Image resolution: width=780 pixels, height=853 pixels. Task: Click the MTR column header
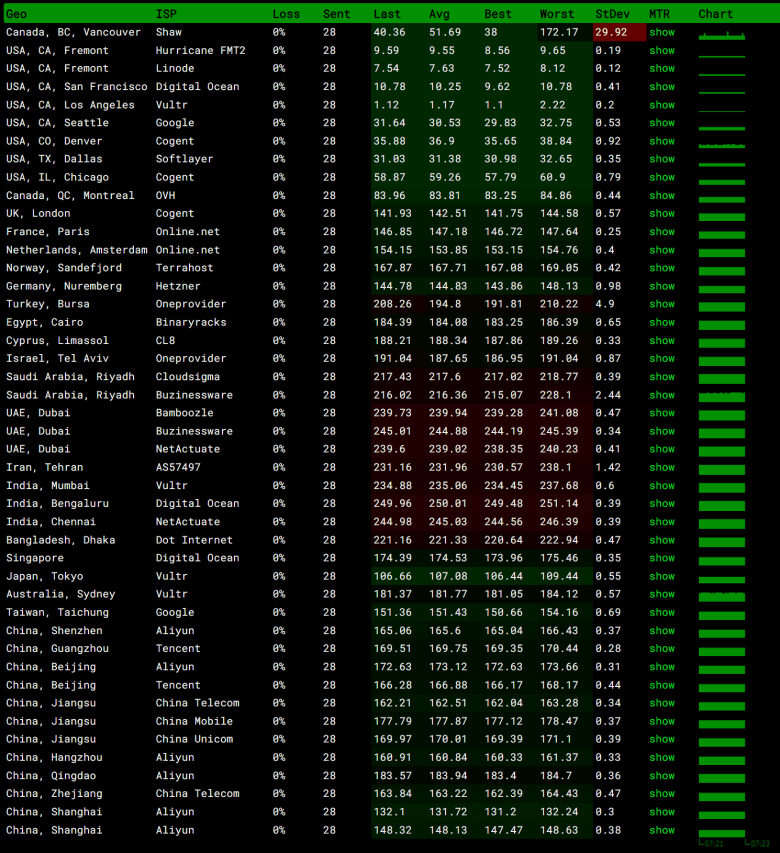pyautogui.click(x=659, y=14)
